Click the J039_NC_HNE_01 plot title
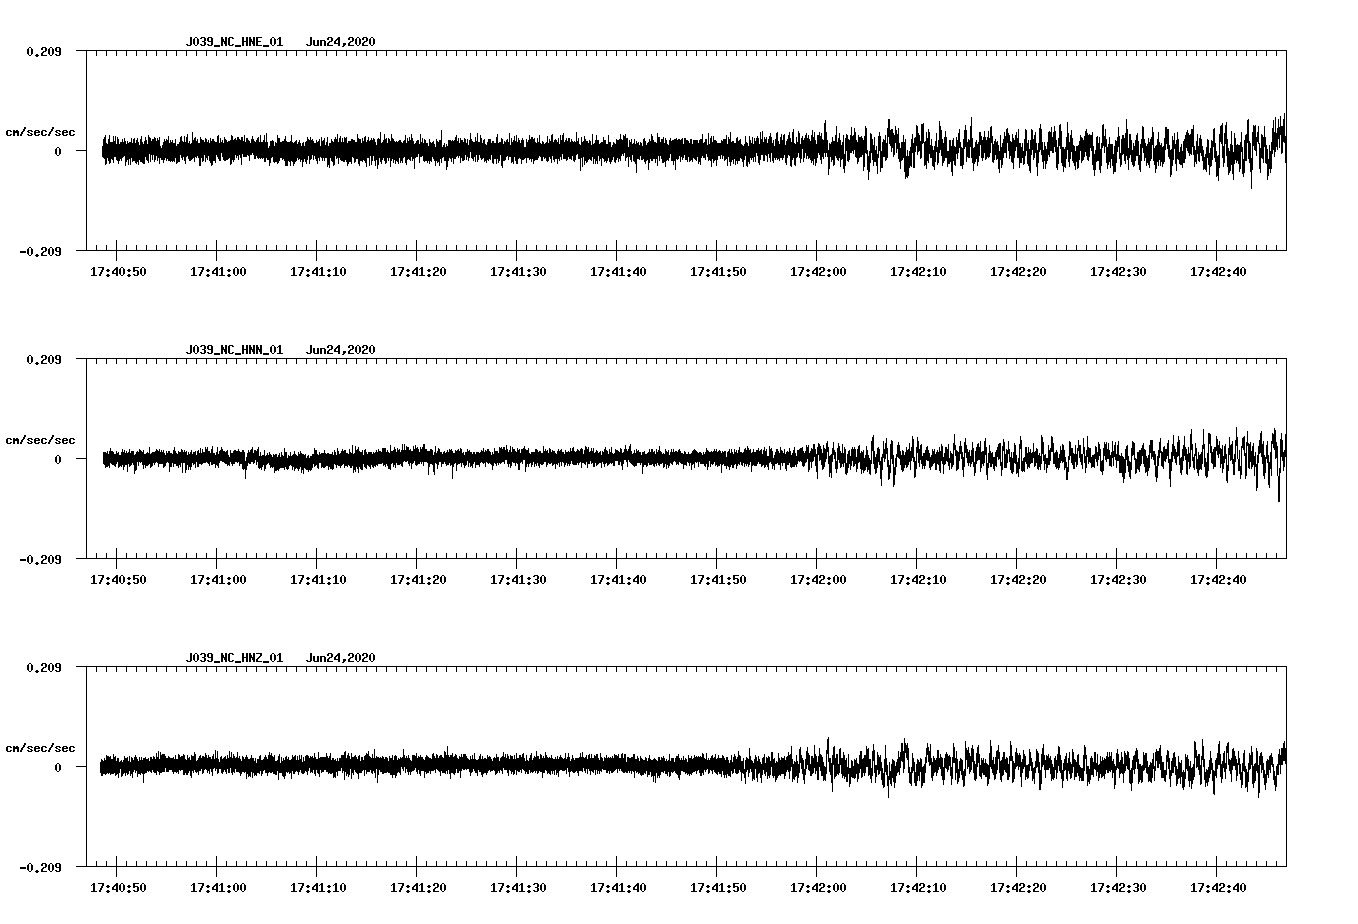The width and height of the screenshot is (1358, 924). 234,42
